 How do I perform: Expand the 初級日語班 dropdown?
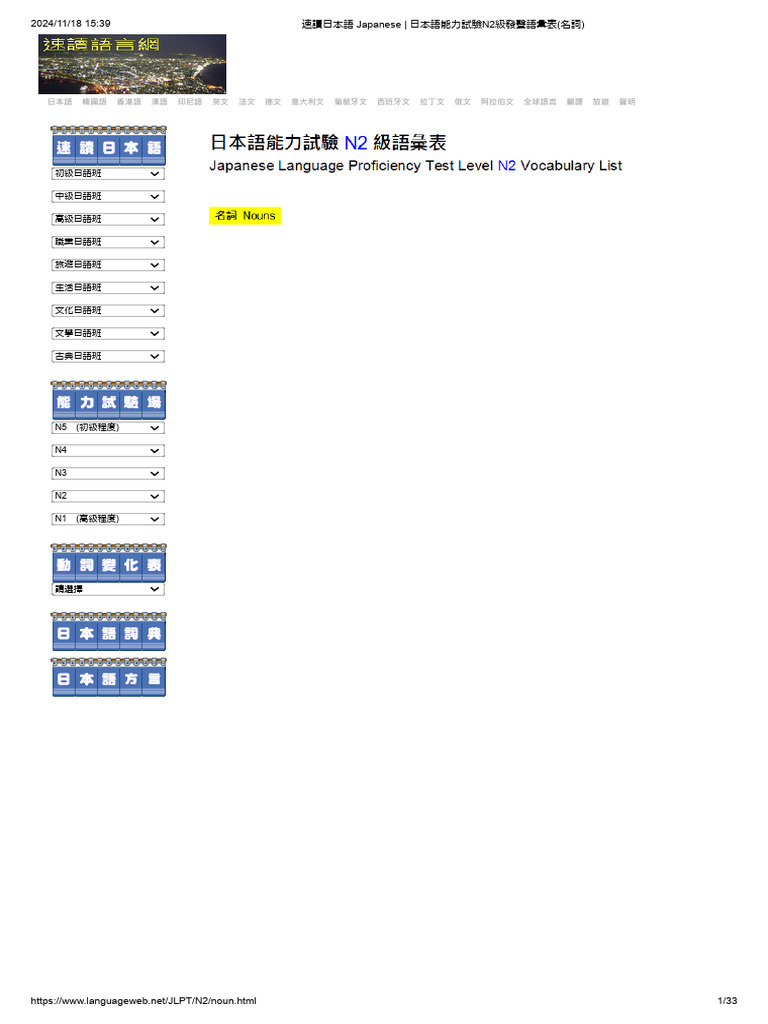108,174
